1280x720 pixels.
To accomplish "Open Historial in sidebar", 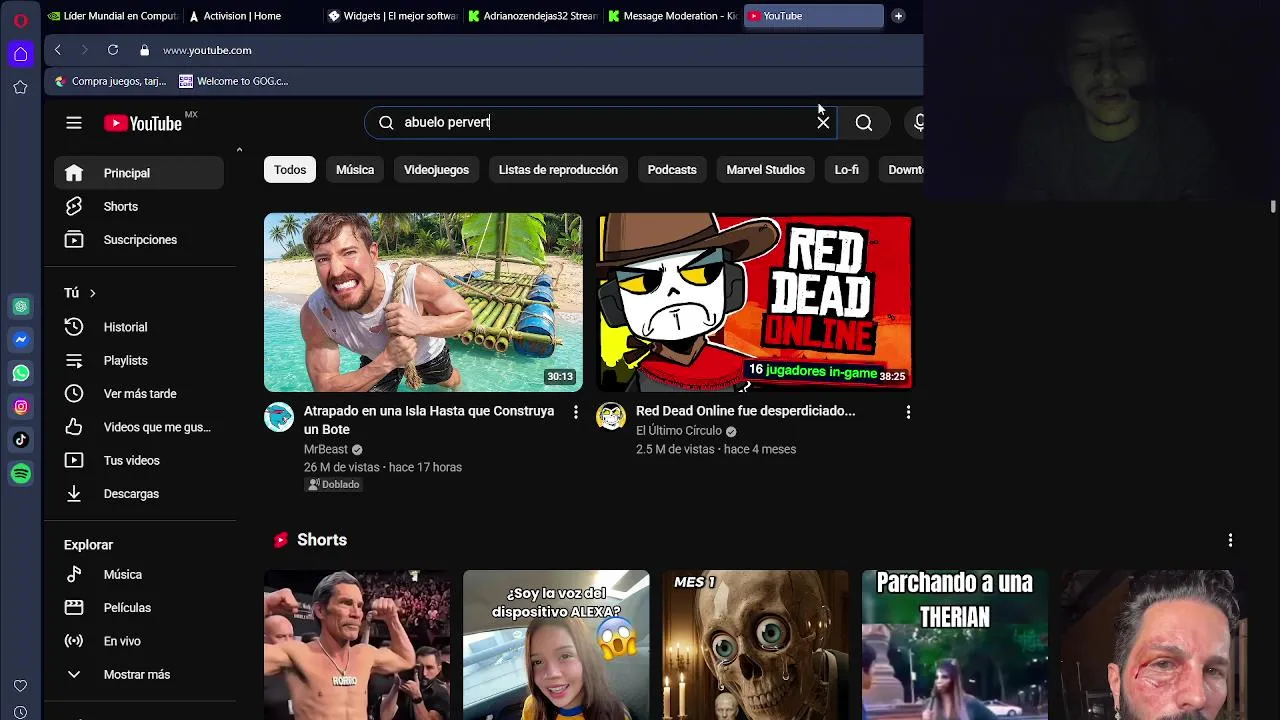I will [x=139, y=327].
